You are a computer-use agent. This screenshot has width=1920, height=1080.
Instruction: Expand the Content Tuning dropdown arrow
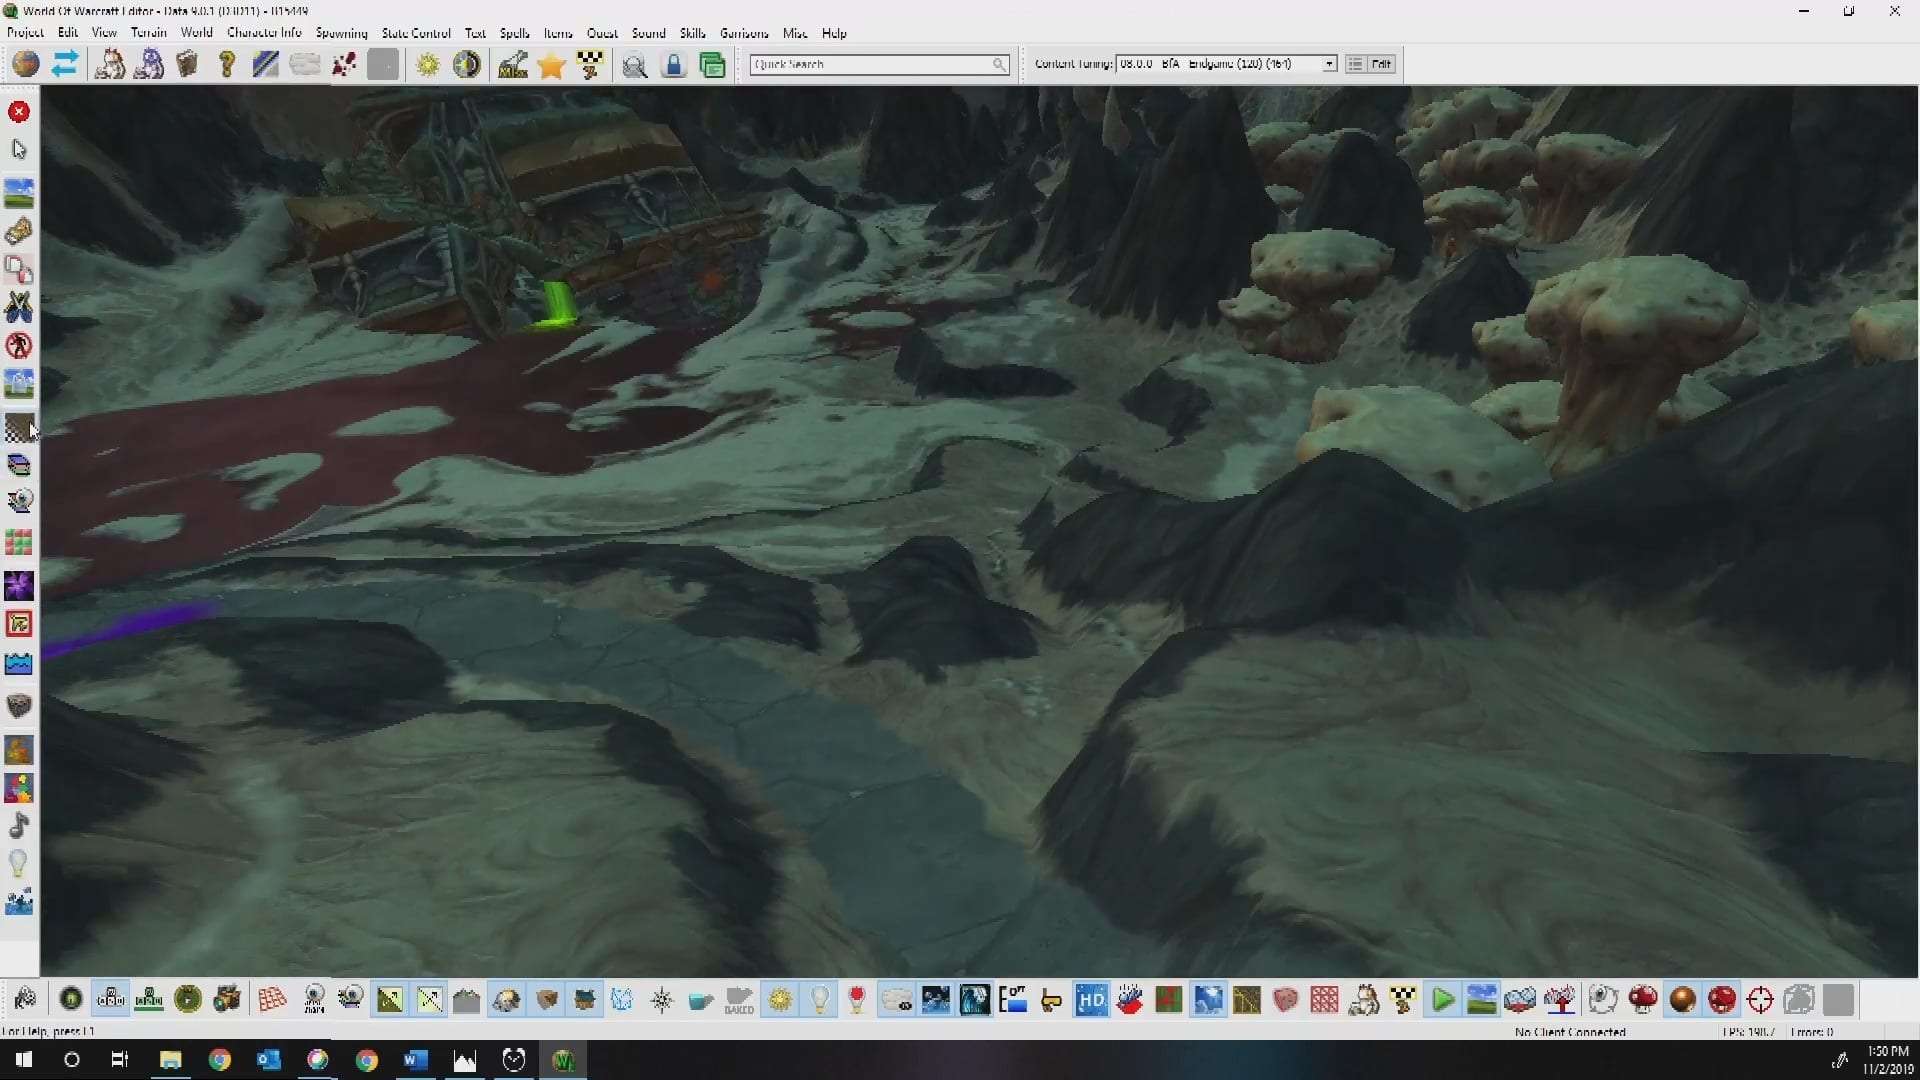1329,64
